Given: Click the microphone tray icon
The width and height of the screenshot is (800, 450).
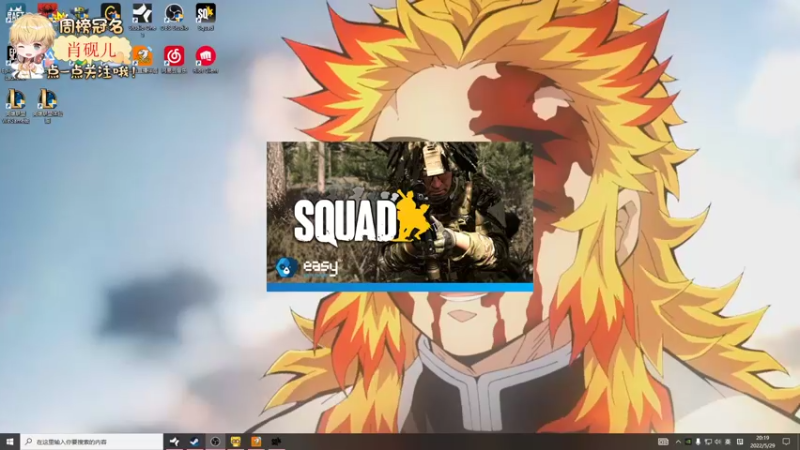Looking at the screenshot, I should tap(698, 442).
